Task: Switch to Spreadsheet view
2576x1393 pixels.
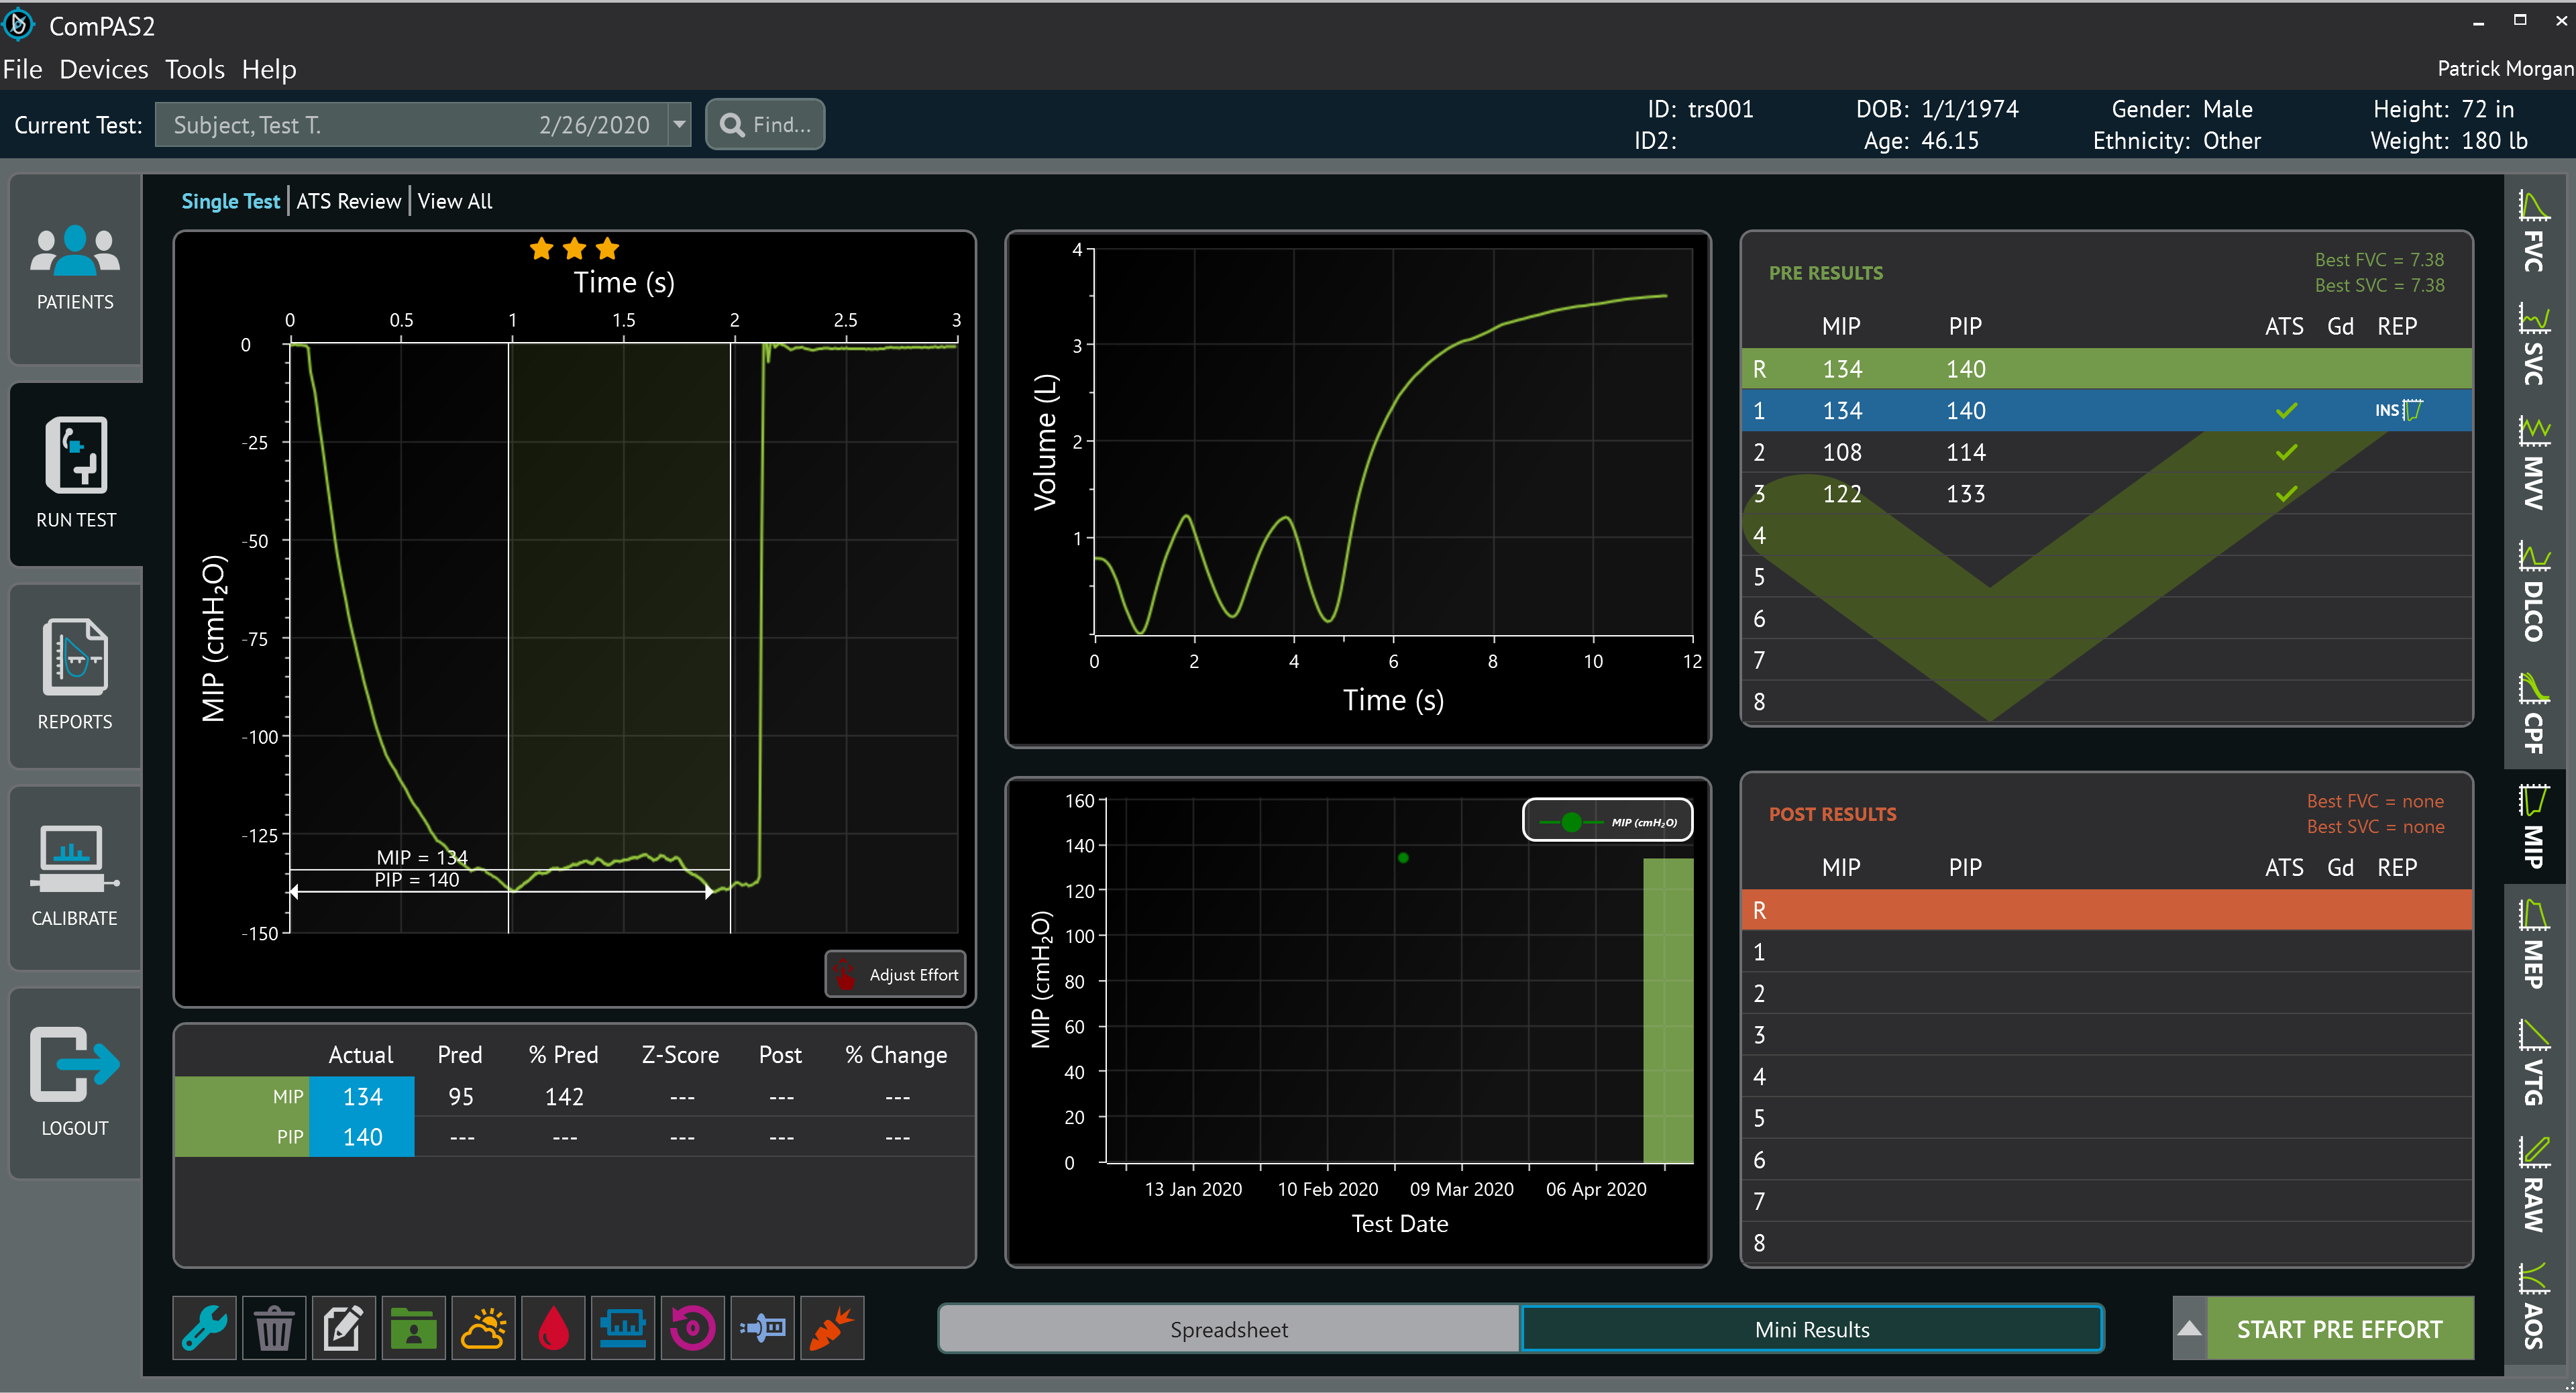Action: pyautogui.click(x=1229, y=1329)
